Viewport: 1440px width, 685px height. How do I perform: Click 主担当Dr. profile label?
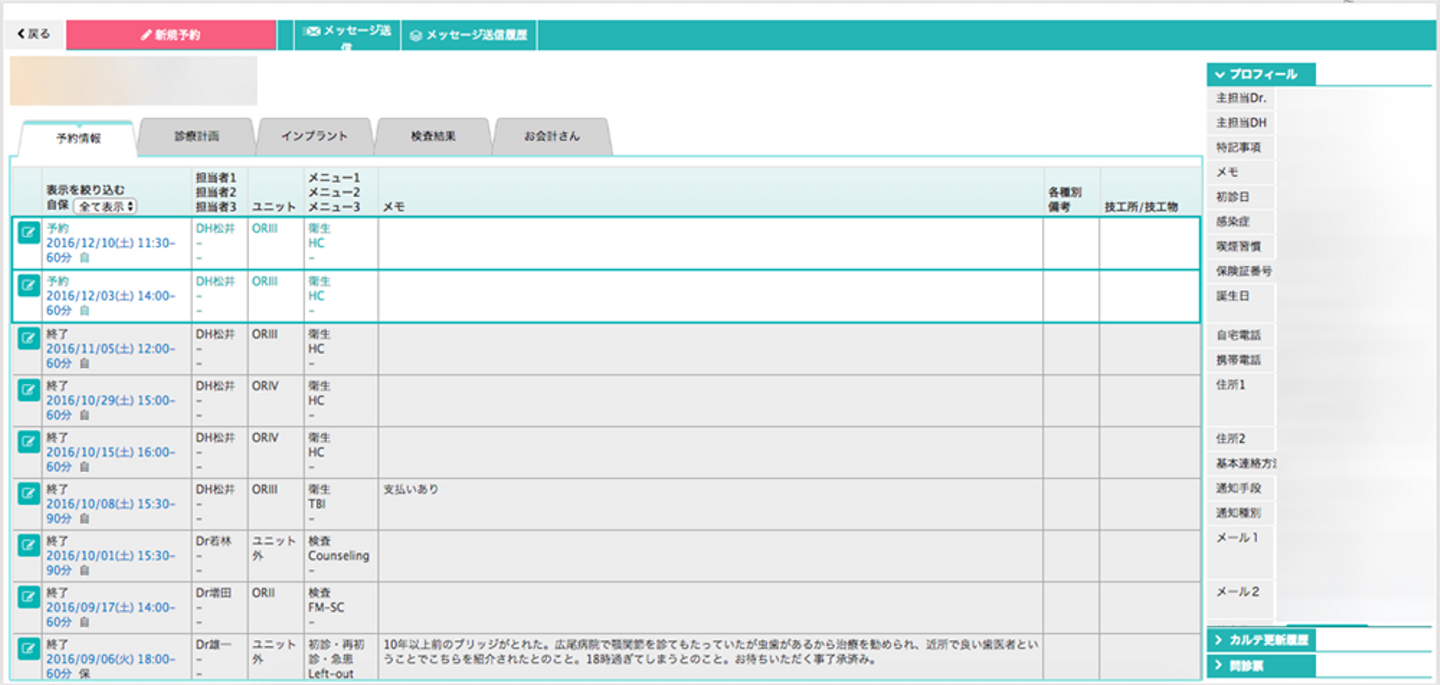pyautogui.click(x=1241, y=99)
